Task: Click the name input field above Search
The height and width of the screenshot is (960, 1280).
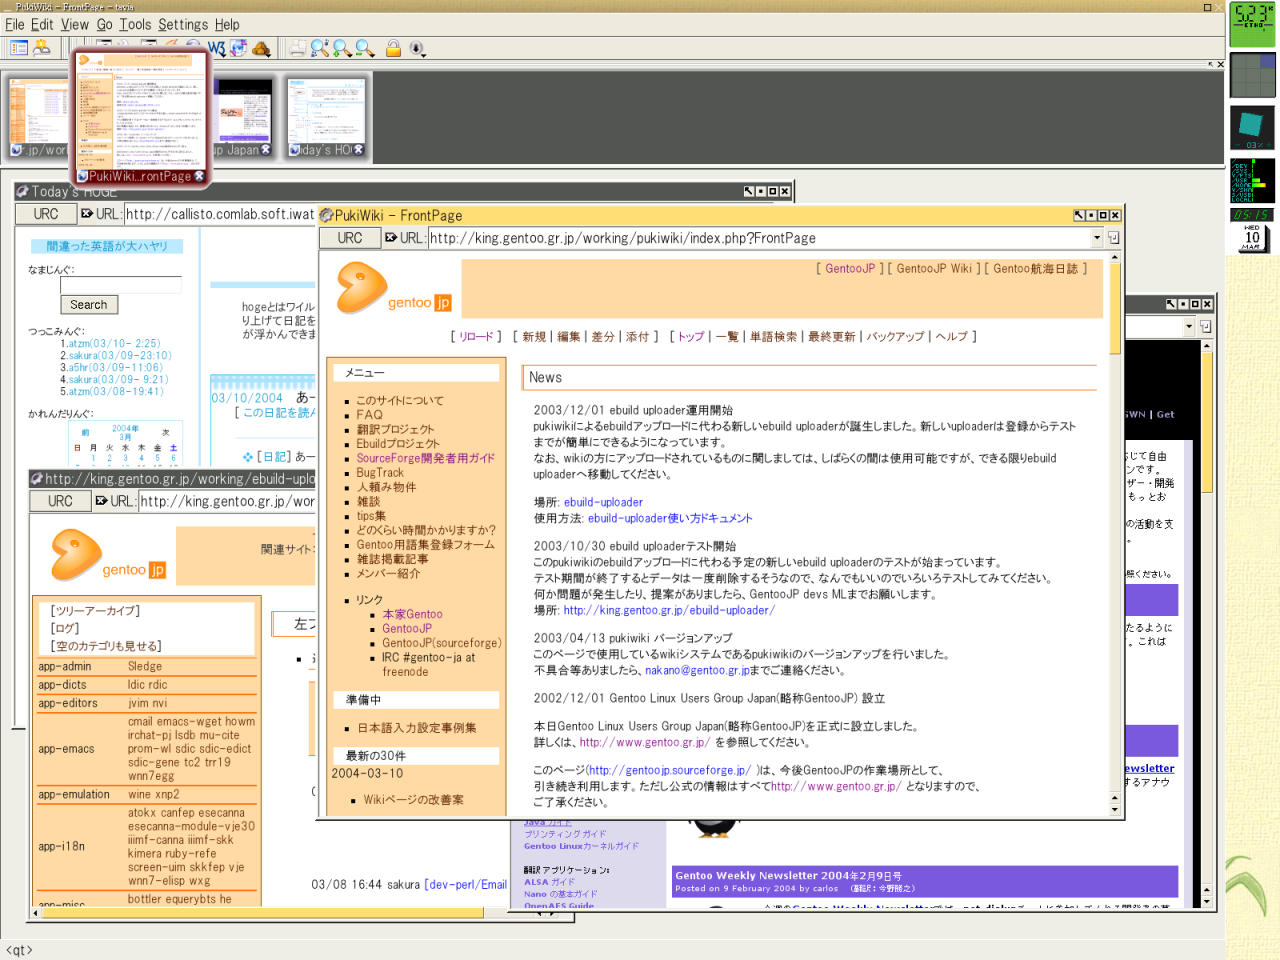Action: (120, 285)
